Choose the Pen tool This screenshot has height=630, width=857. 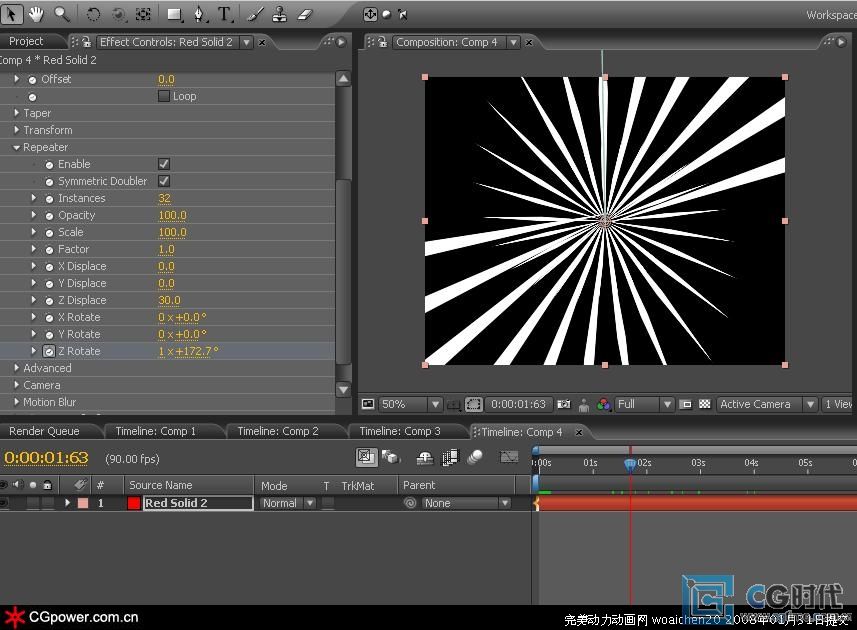coord(198,14)
